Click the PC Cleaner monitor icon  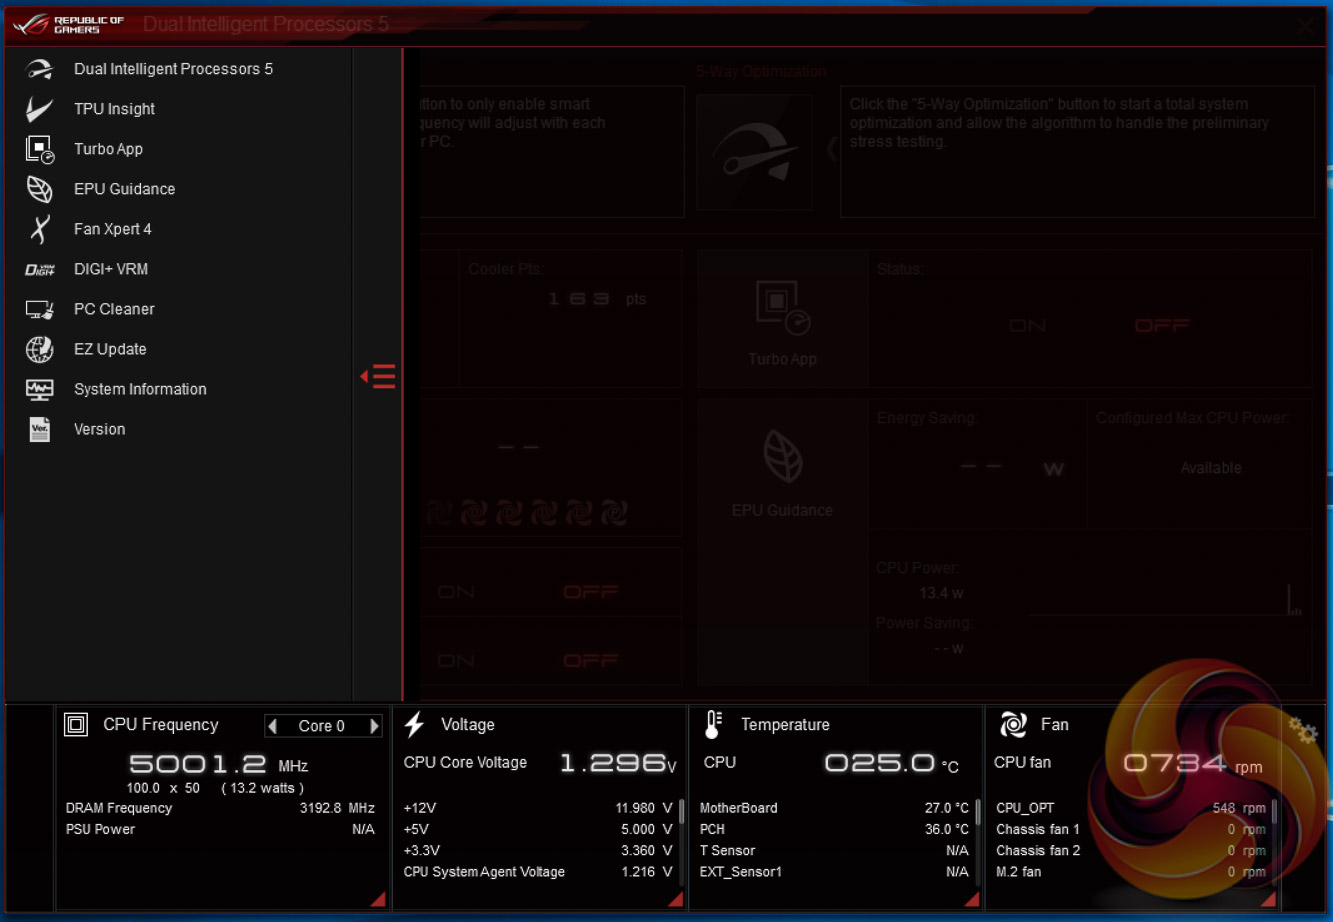click(39, 309)
